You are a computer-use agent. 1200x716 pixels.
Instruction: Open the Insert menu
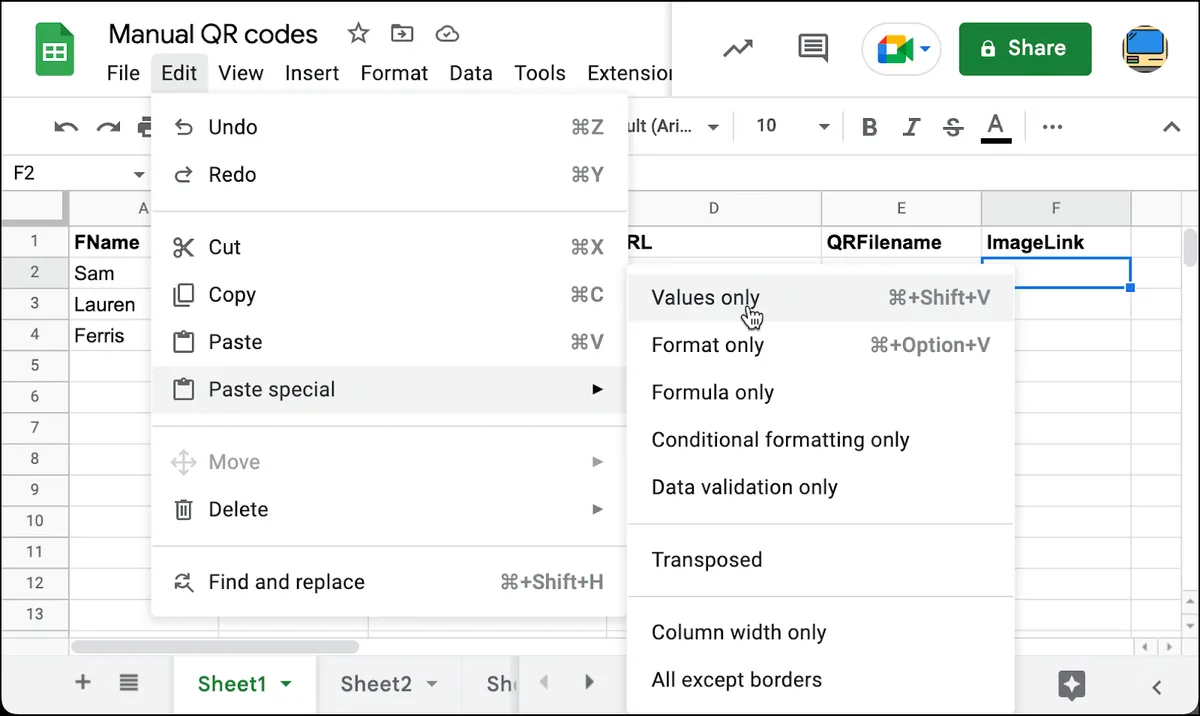tap(312, 73)
